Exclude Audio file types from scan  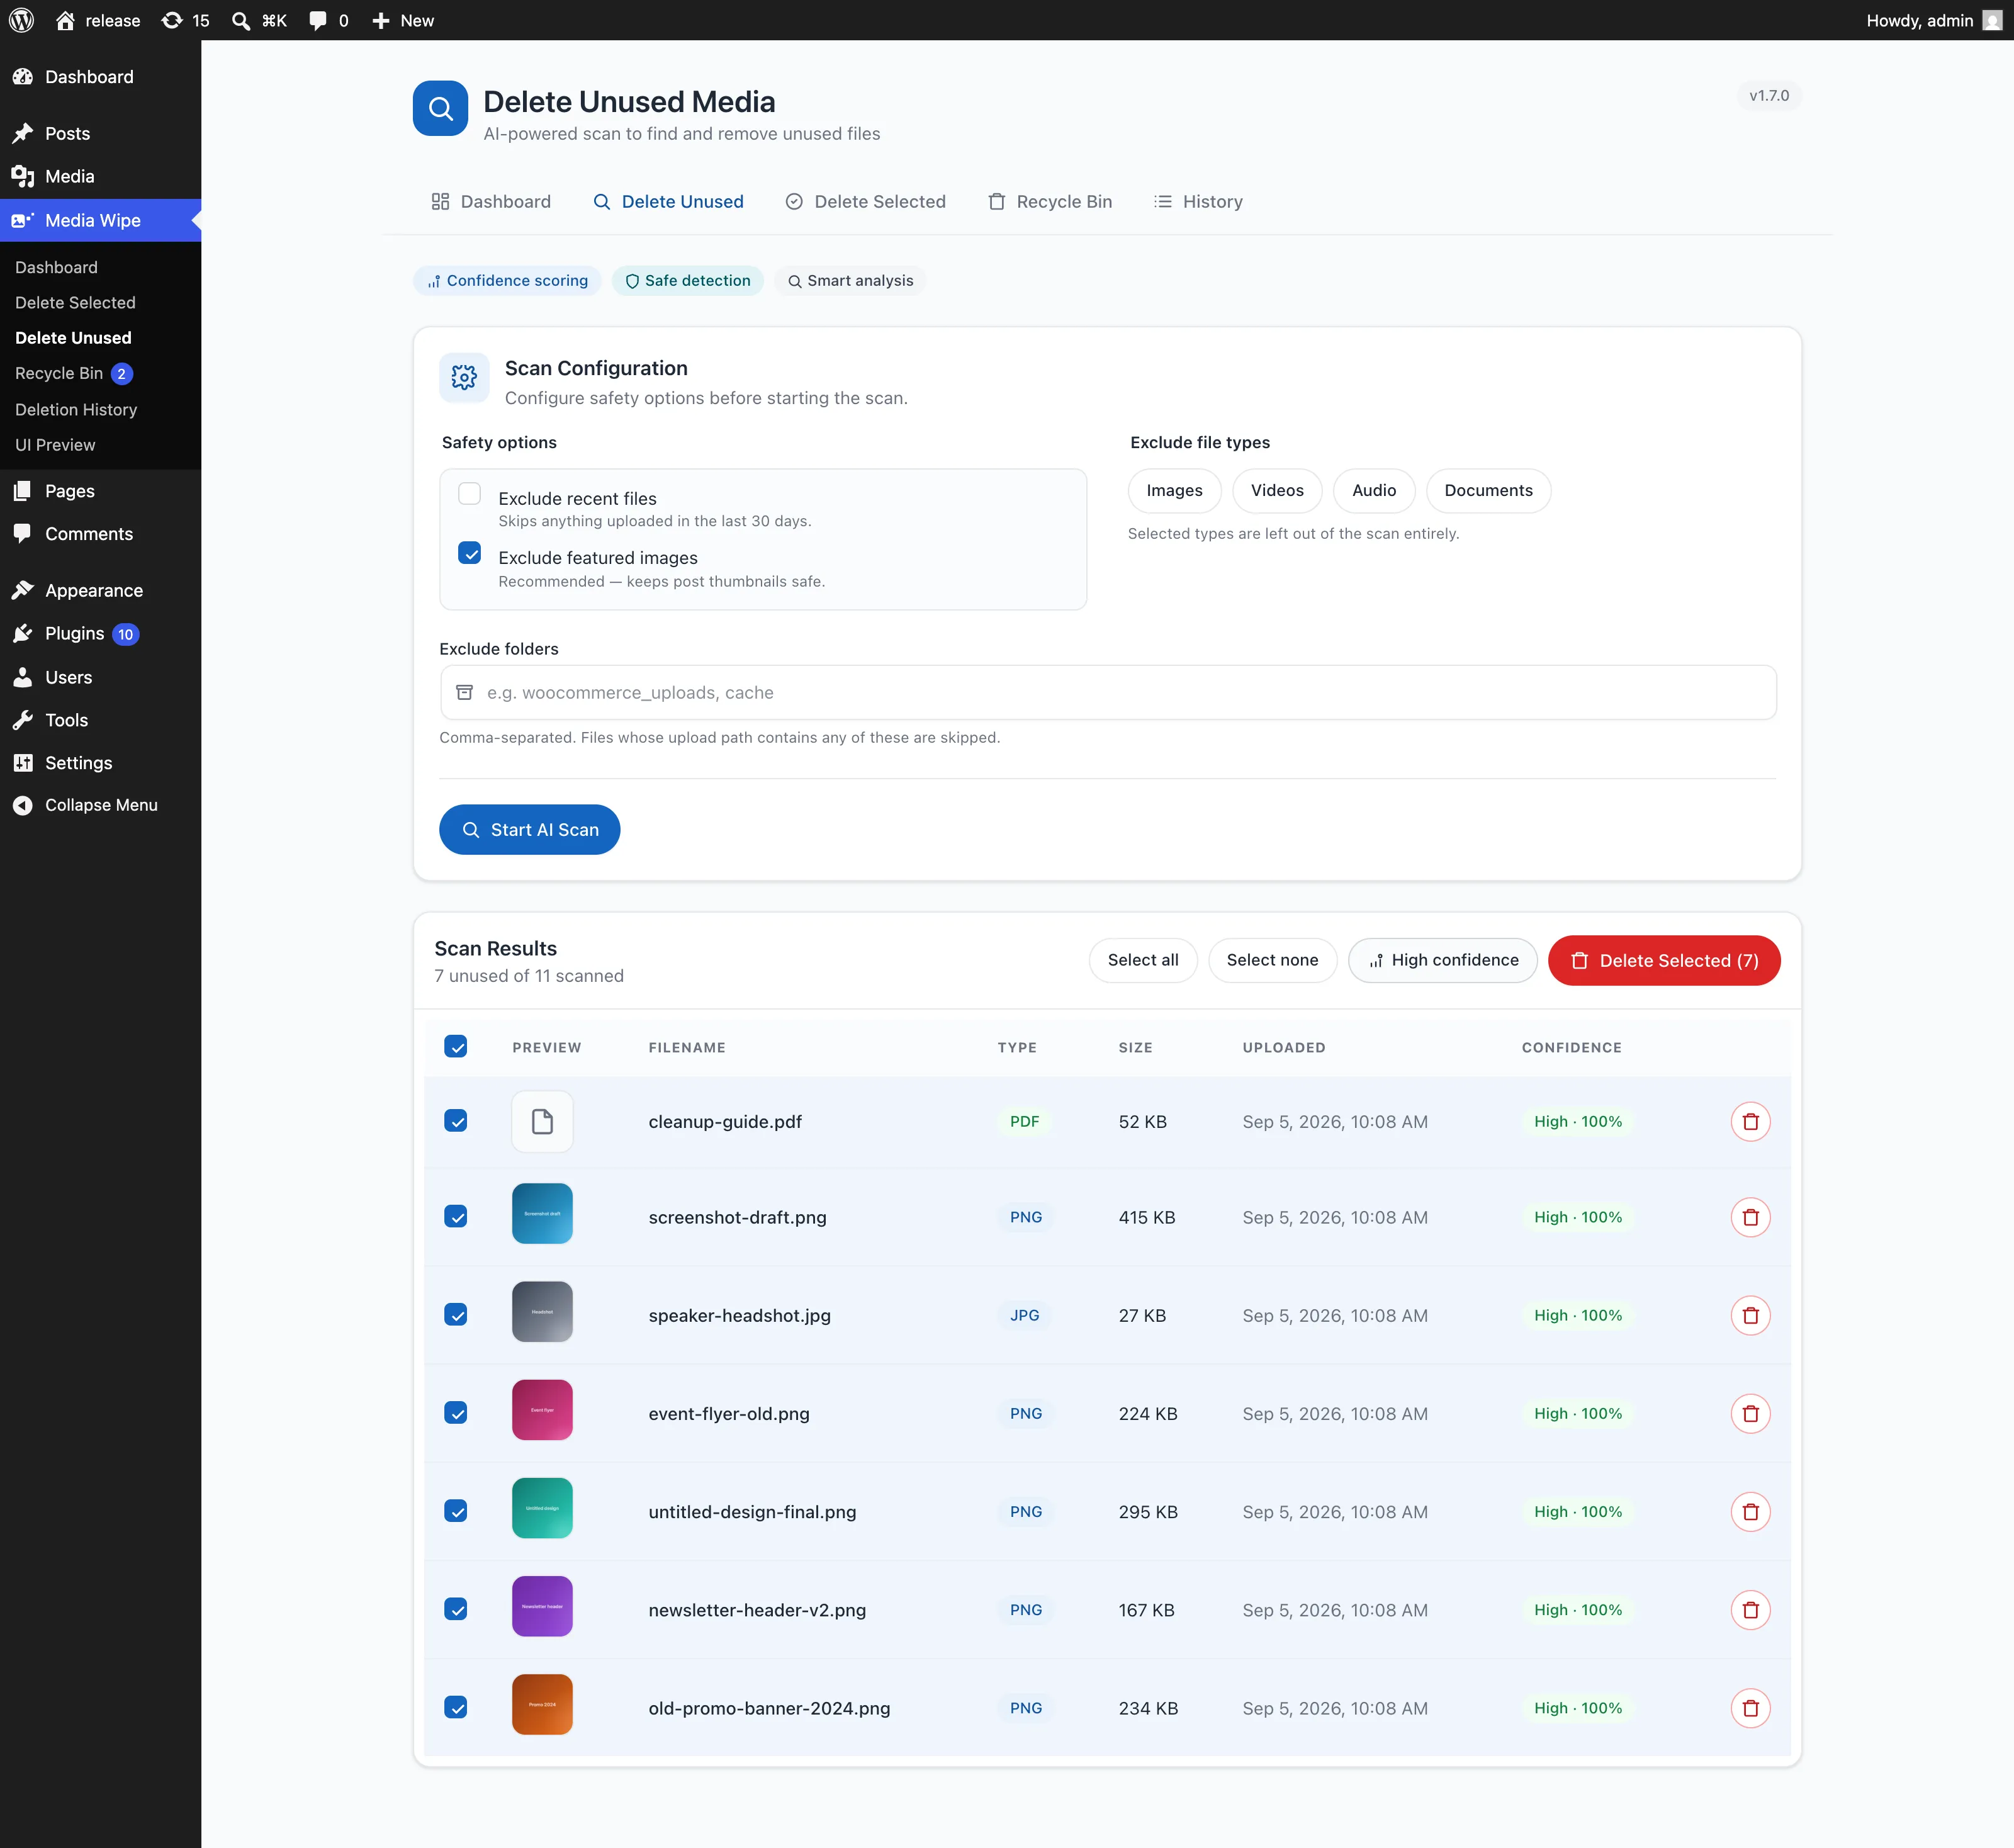point(1373,490)
